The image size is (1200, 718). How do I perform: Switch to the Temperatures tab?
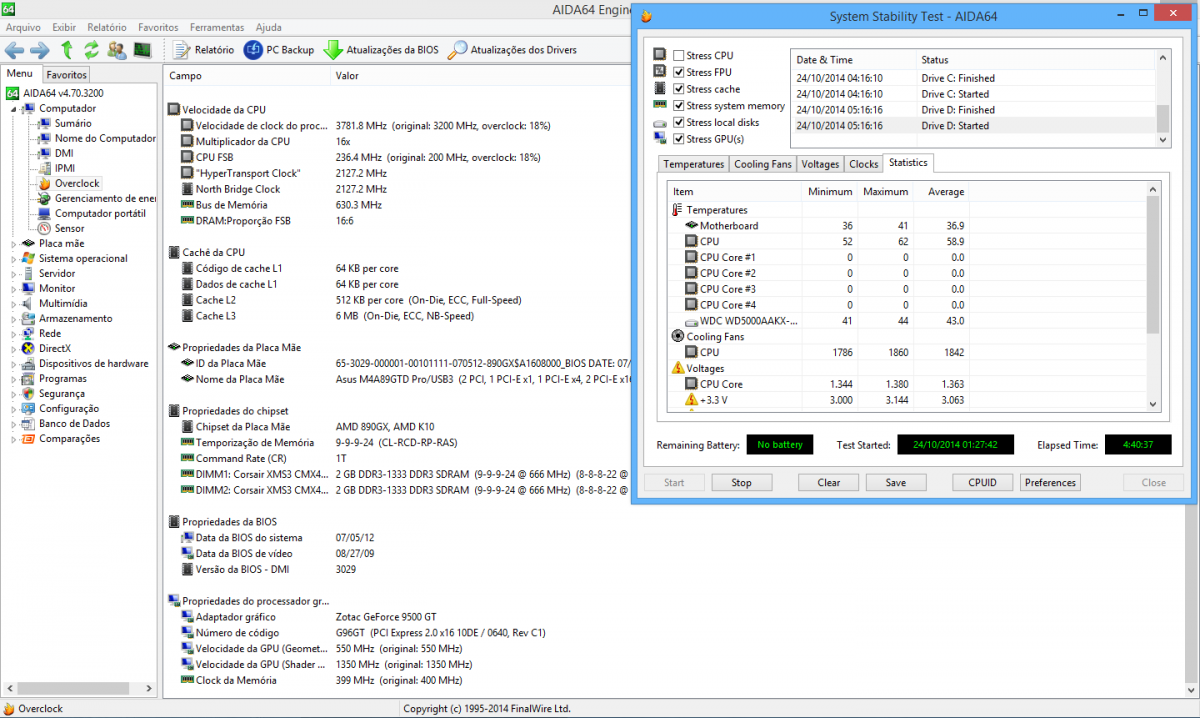pos(694,164)
